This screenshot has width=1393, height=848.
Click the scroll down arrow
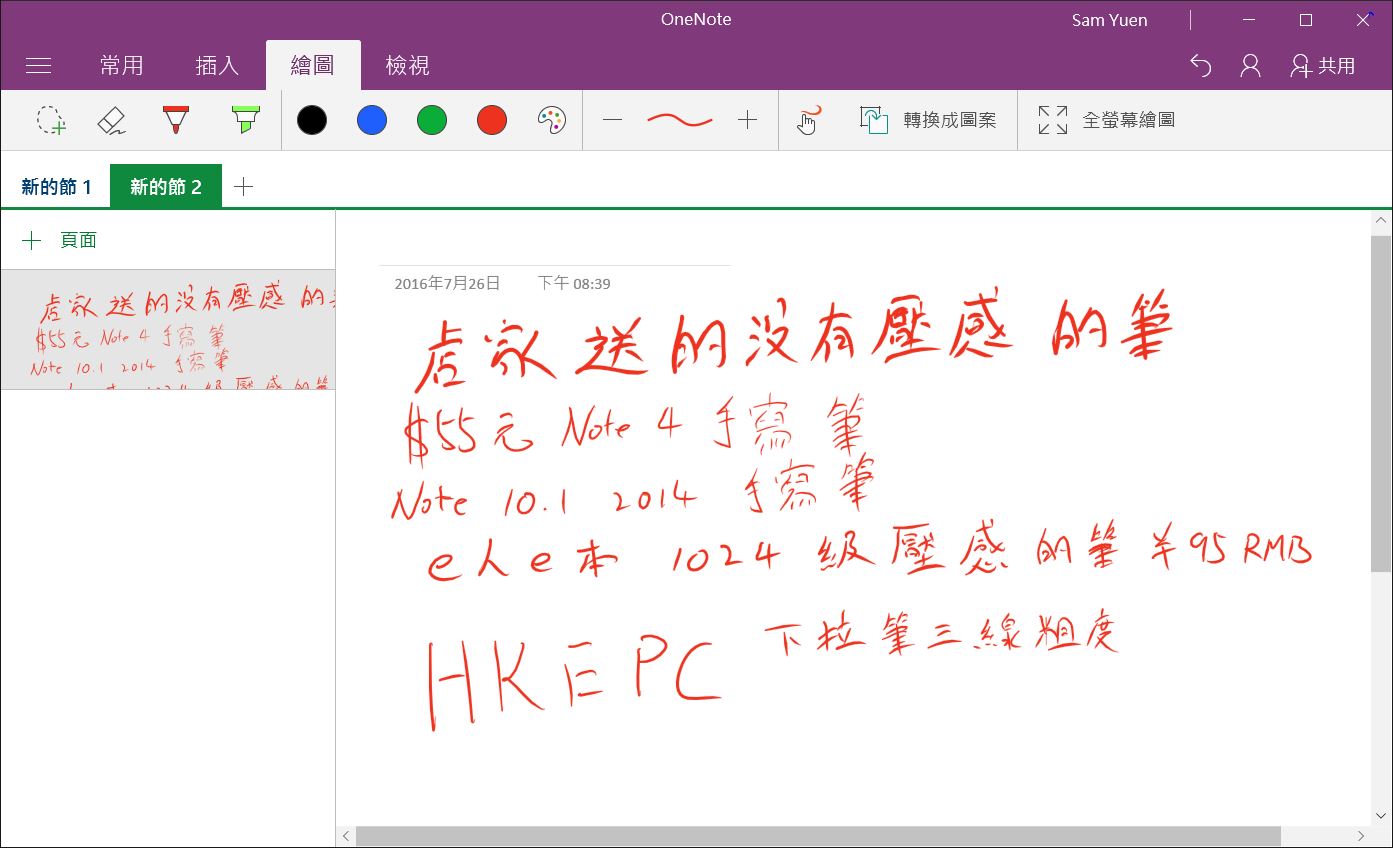pyautogui.click(x=1381, y=815)
